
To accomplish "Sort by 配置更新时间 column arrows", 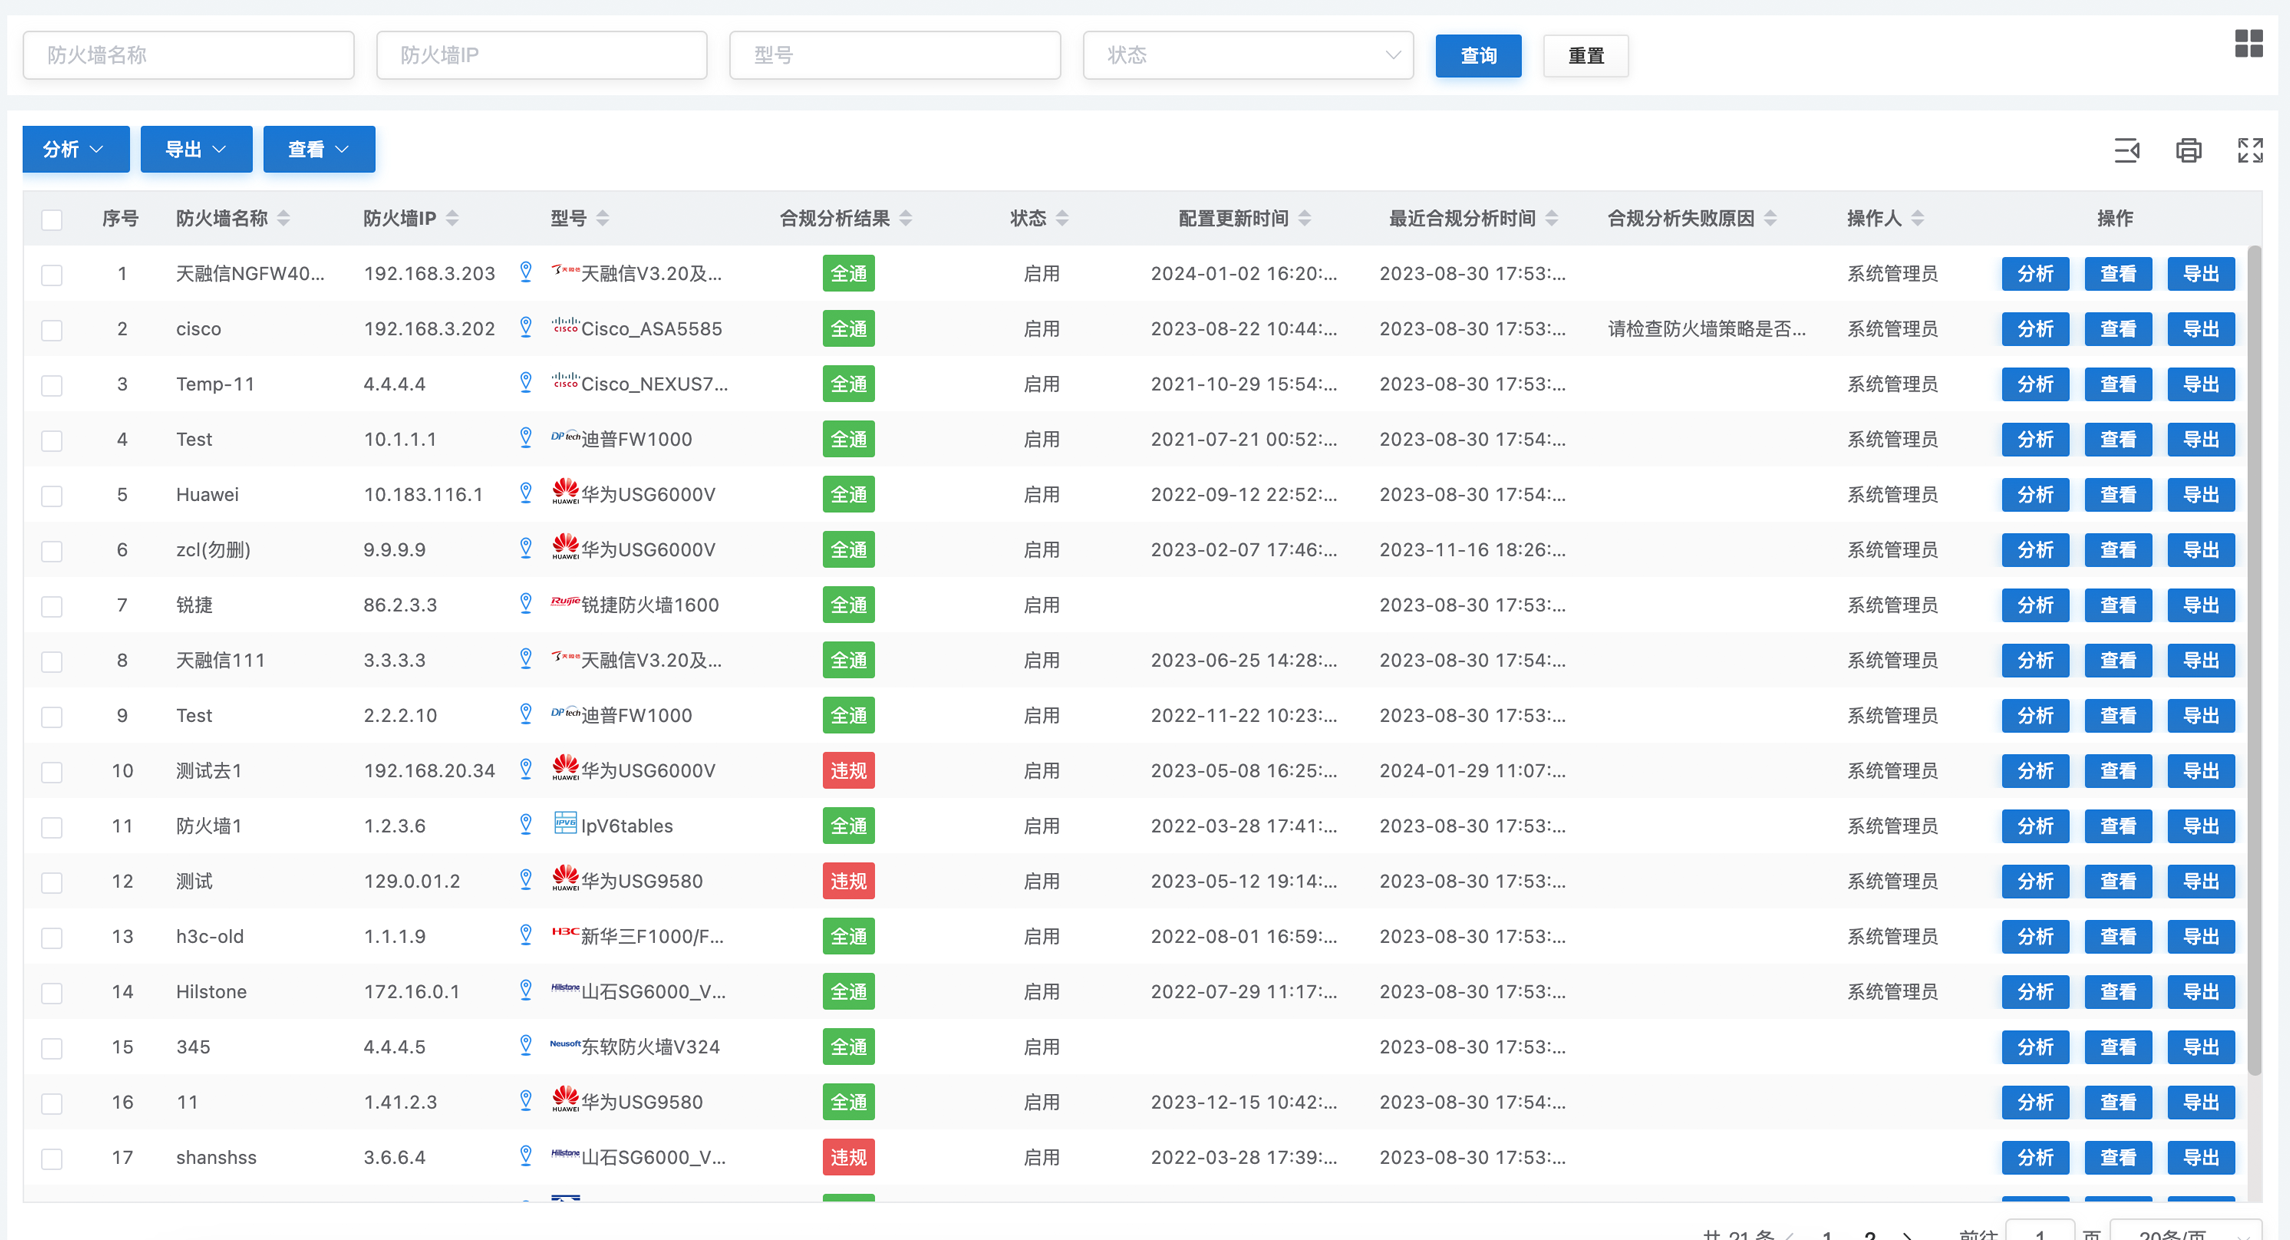I will [1305, 218].
